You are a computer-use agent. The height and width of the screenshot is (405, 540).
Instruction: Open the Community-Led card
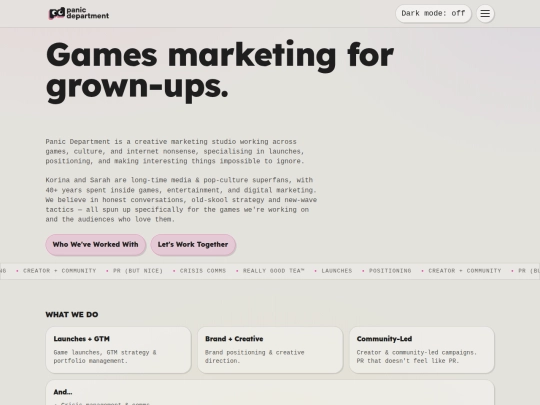422,350
